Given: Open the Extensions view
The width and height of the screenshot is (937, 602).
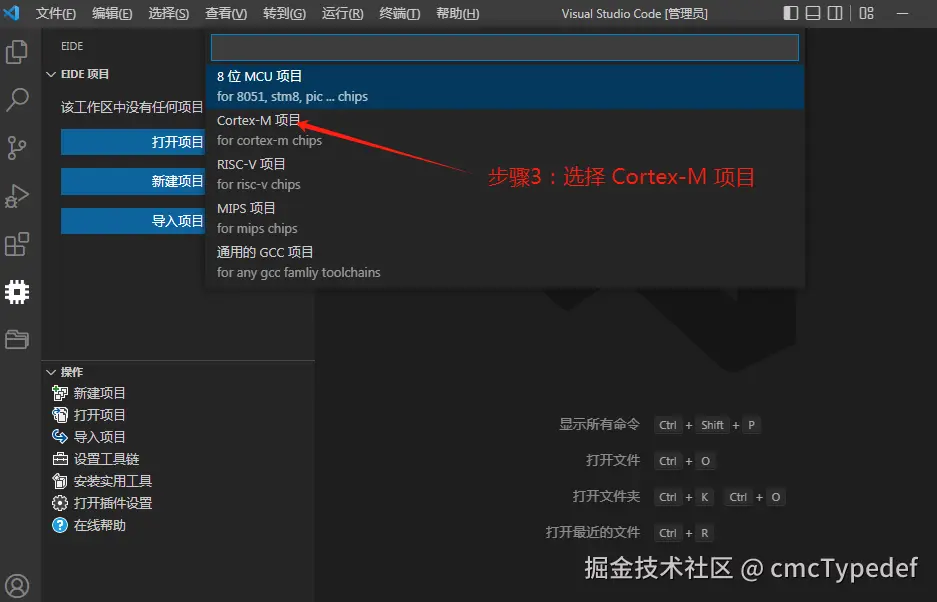Looking at the screenshot, I should pyautogui.click(x=17, y=244).
